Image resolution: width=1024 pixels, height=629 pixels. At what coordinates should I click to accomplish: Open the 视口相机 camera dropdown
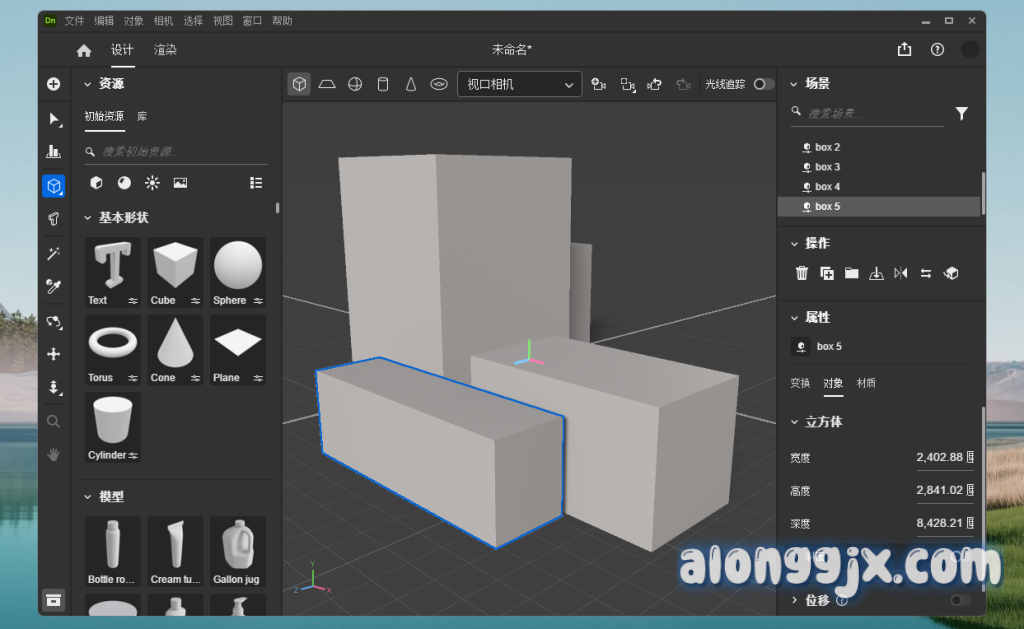pos(519,84)
